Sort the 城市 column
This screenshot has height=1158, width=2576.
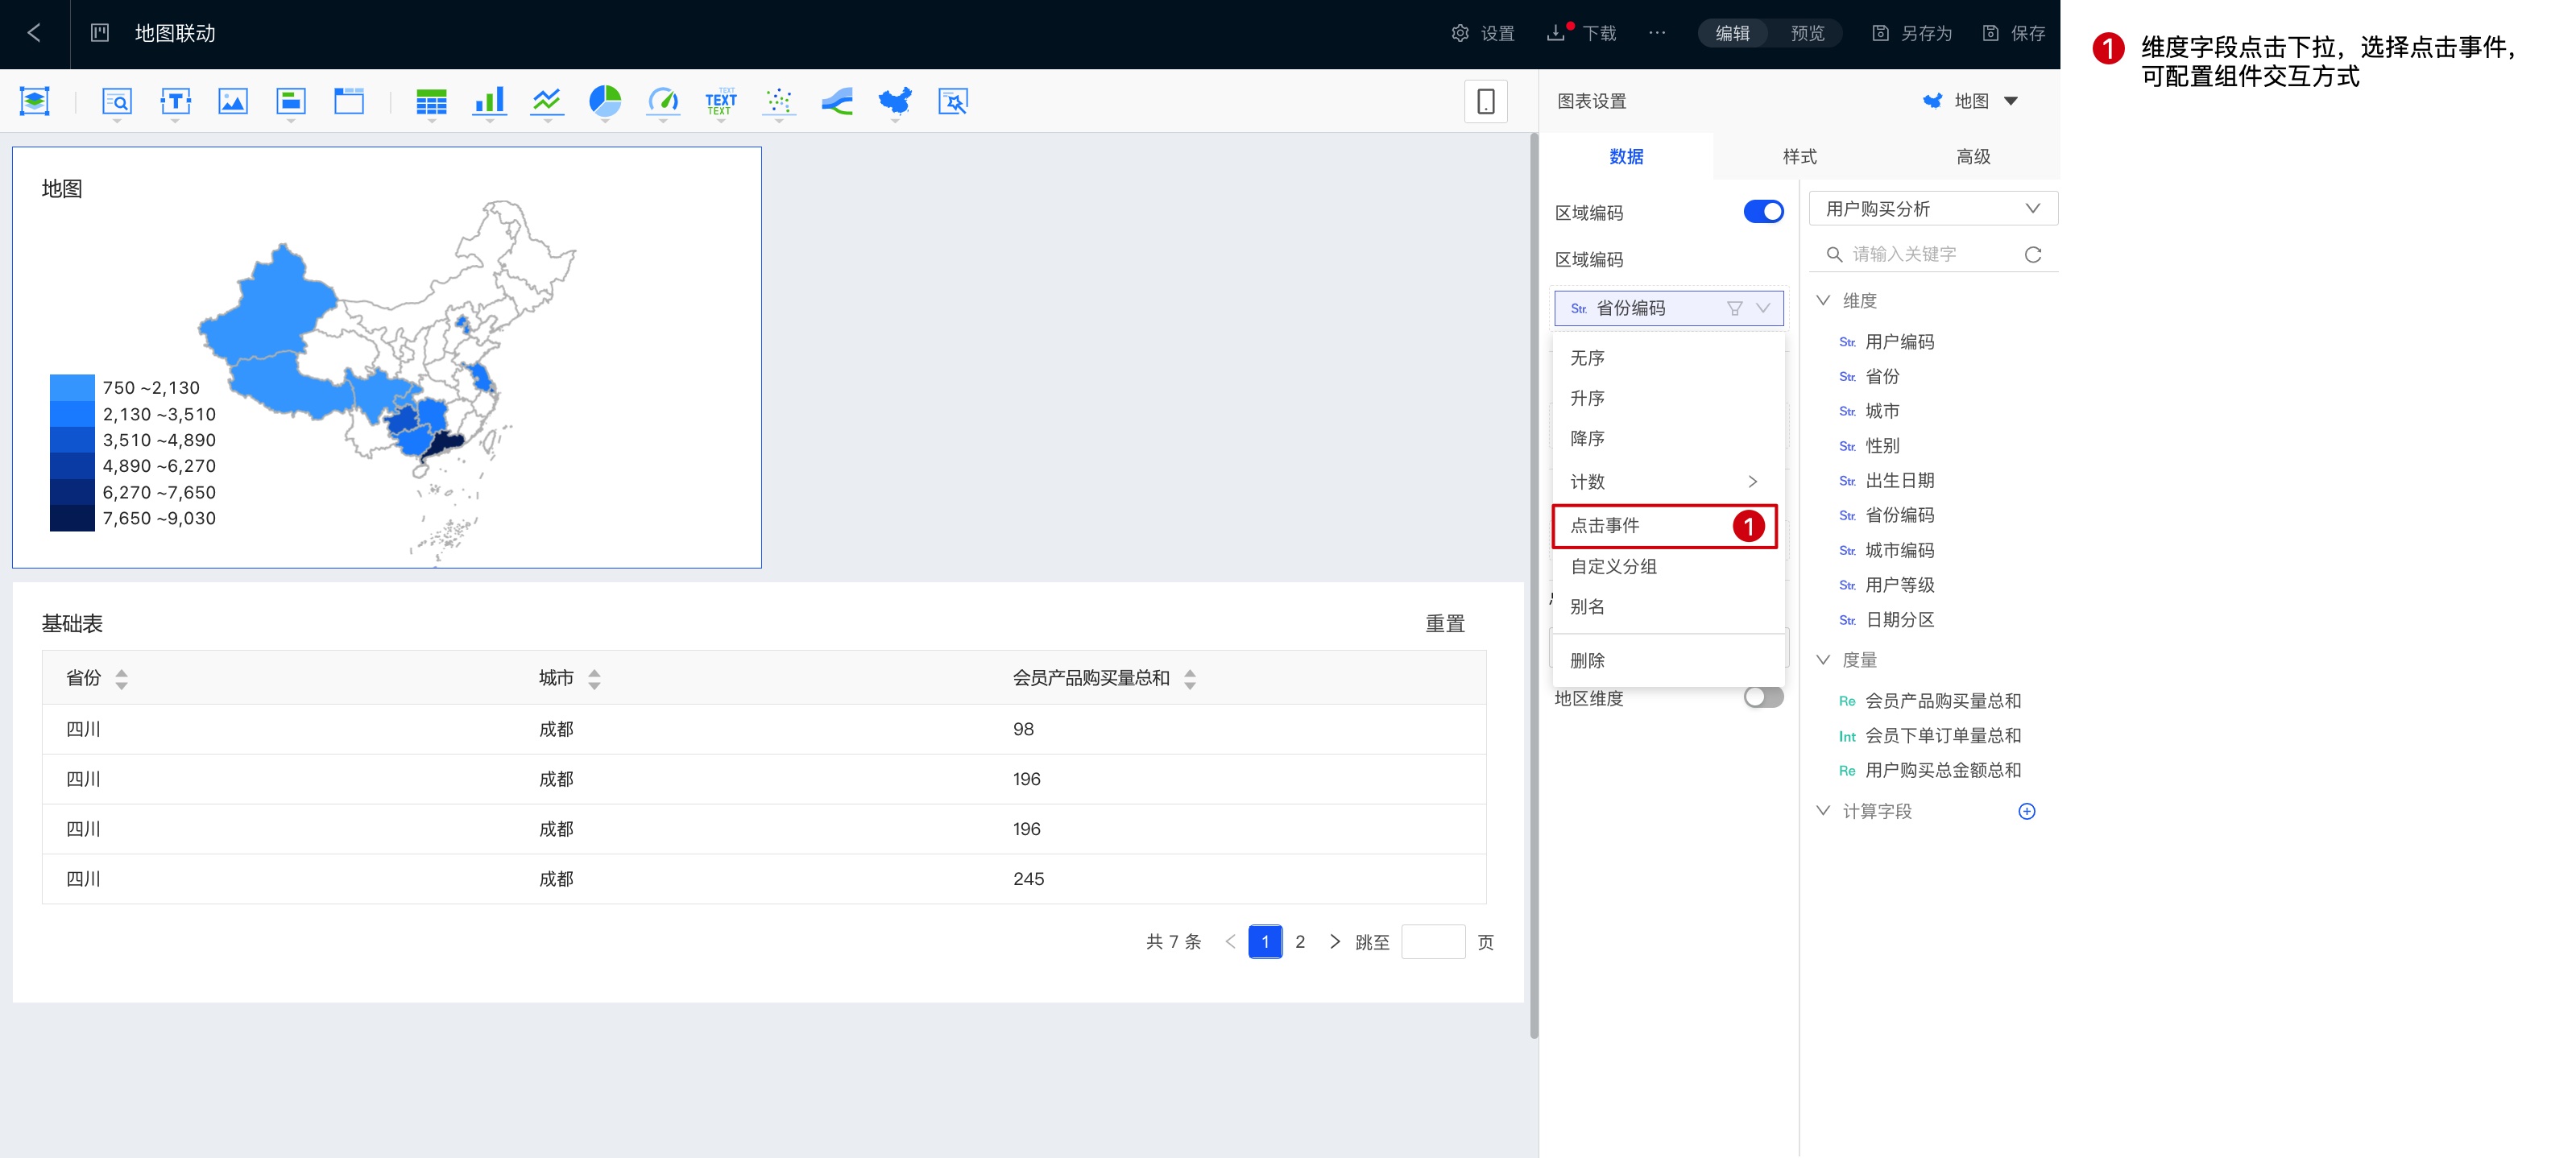point(594,679)
